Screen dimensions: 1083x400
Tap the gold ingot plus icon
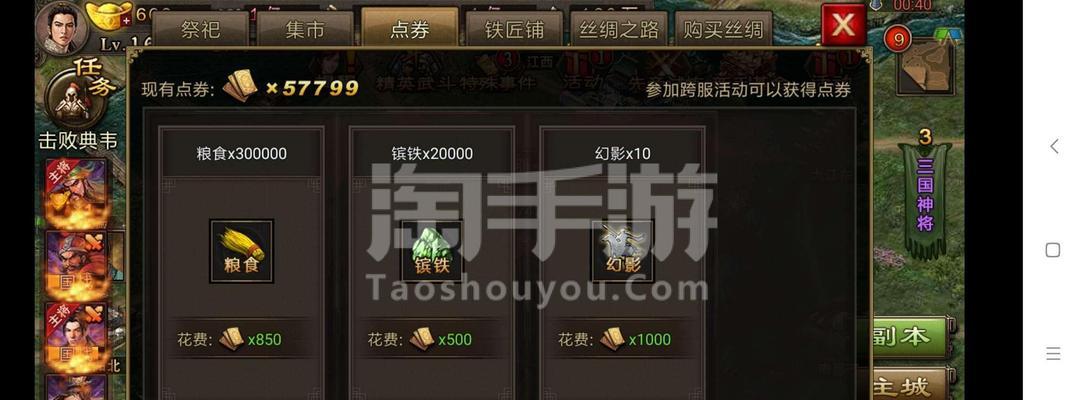(x=109, y=15)
